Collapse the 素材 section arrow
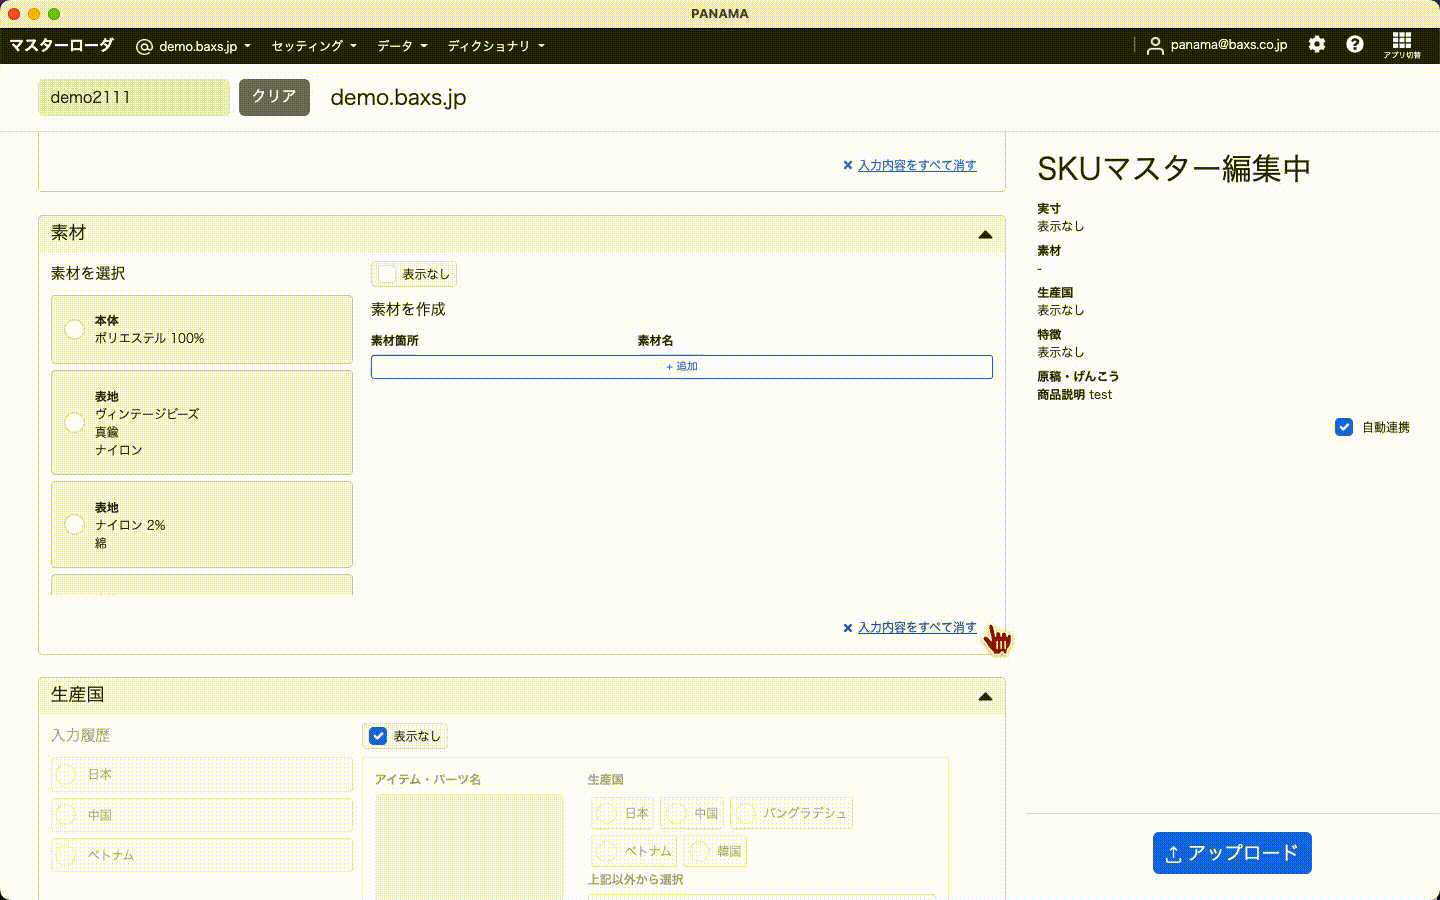The width and height of the screenshot is (1440, 900). (985, 235)
